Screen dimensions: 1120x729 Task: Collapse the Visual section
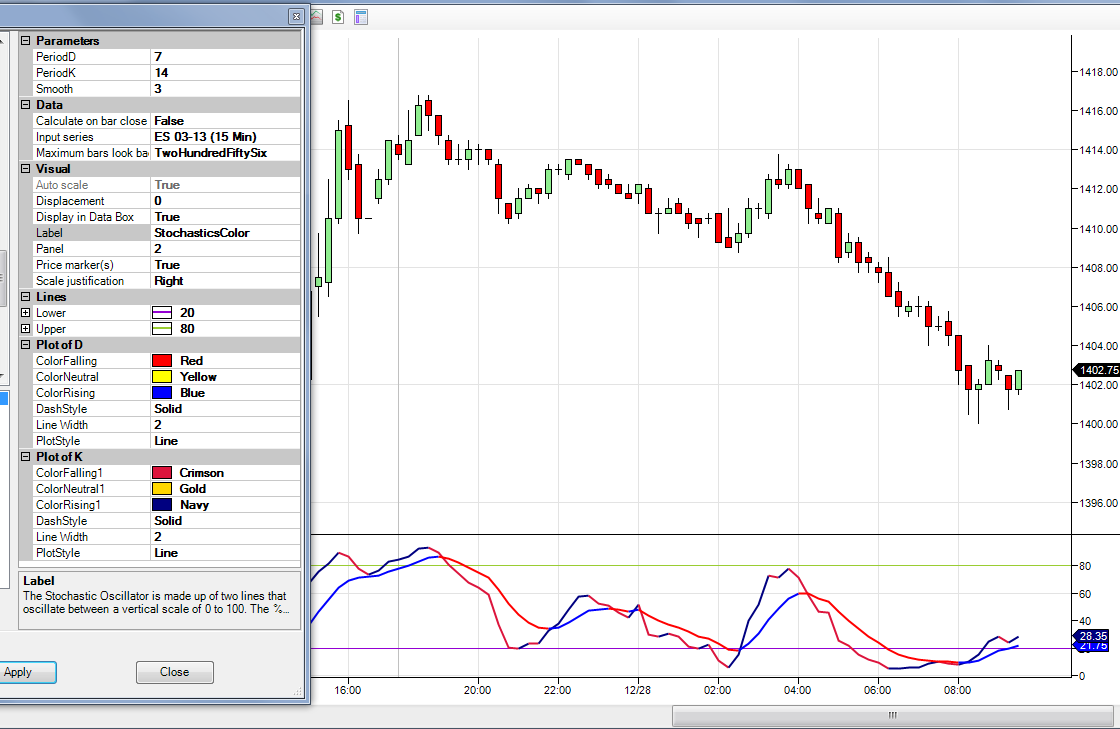click(x=26, y=169)
